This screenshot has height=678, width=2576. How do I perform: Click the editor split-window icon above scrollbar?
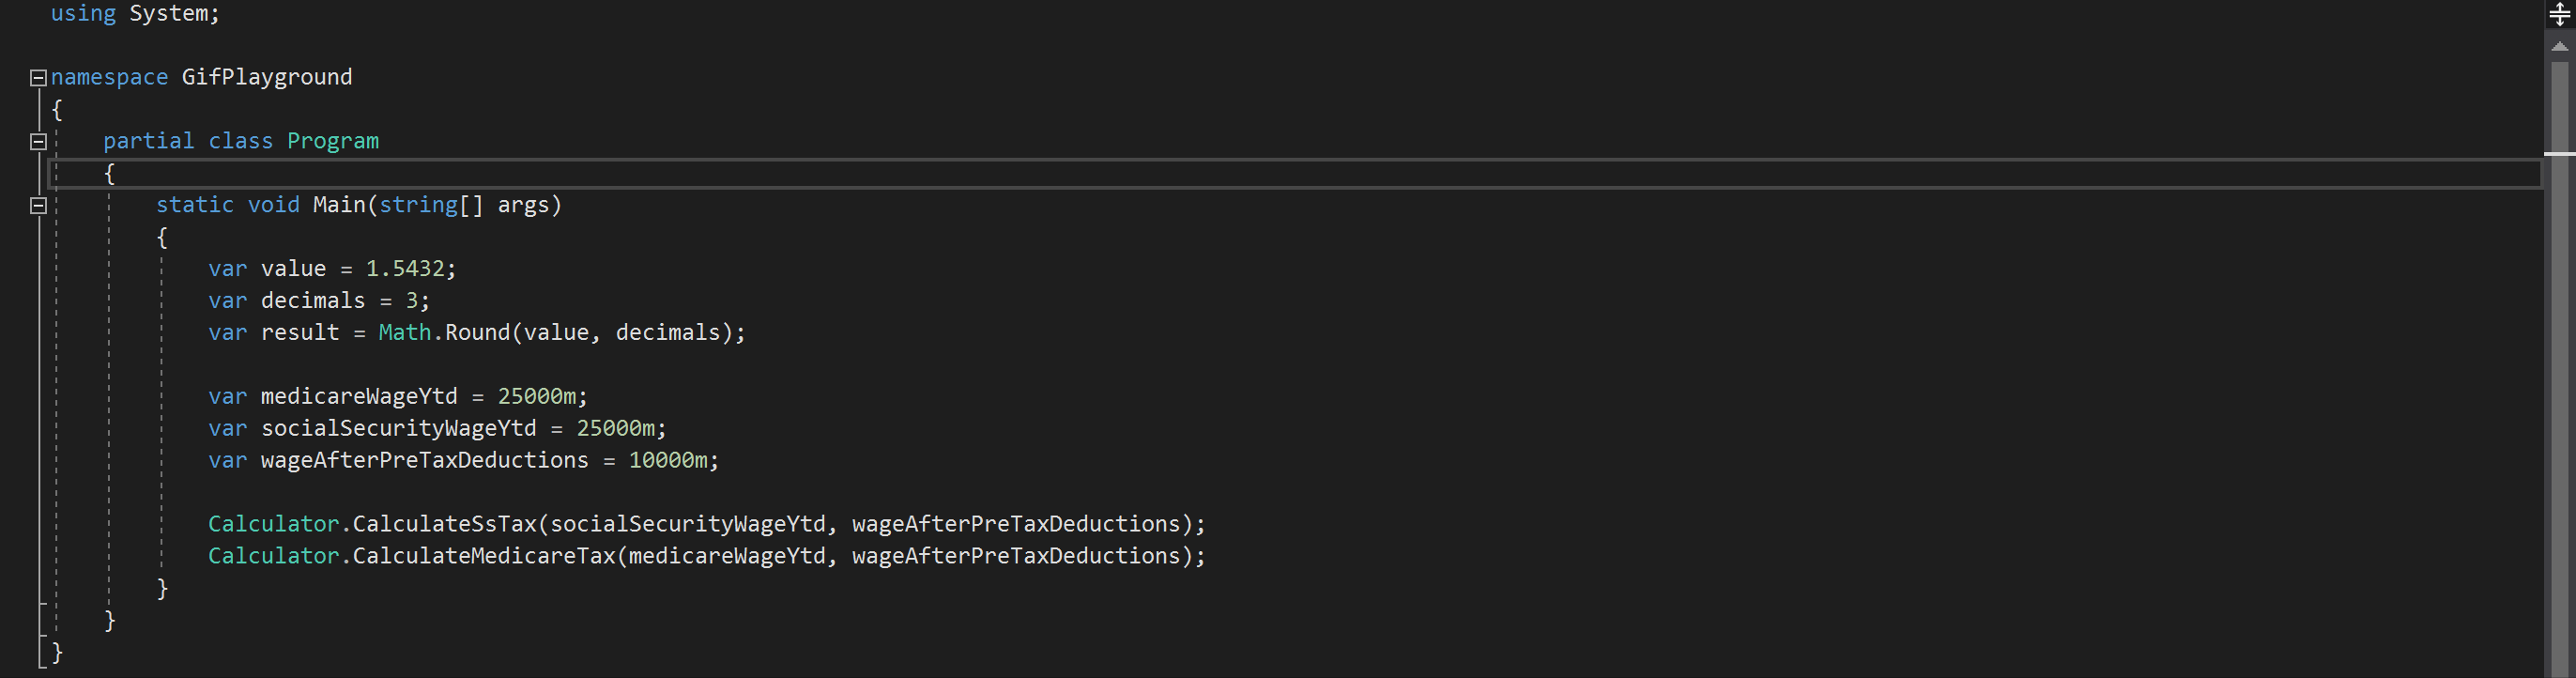2559,14
